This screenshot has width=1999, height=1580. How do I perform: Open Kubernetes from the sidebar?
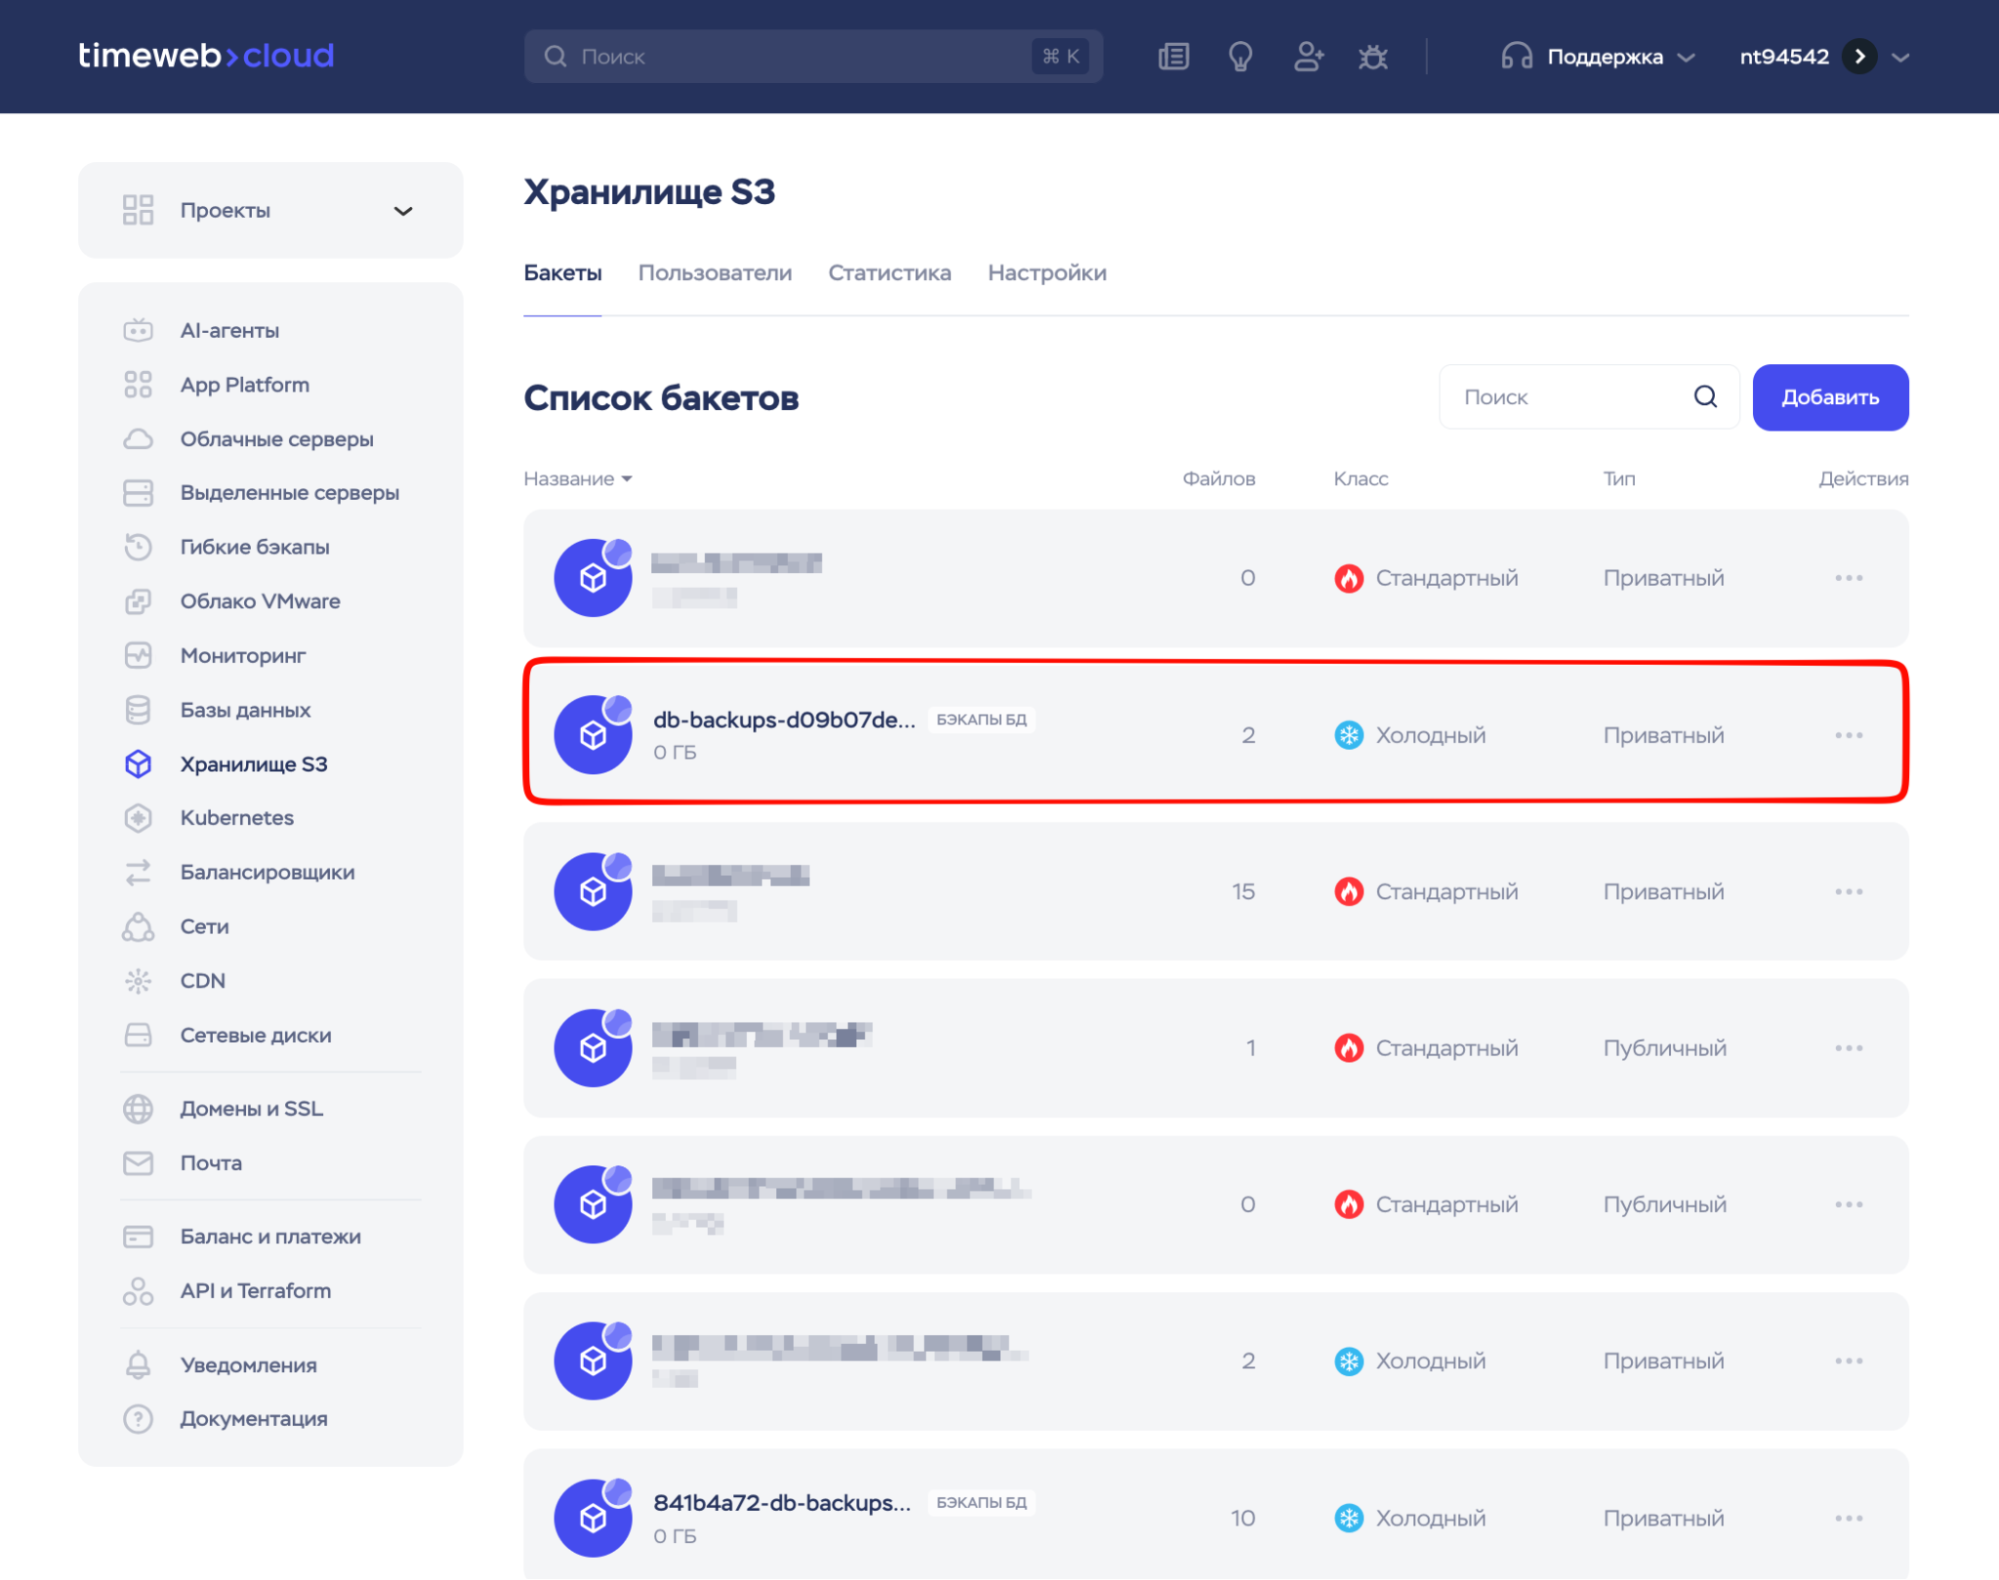(236, 817)
